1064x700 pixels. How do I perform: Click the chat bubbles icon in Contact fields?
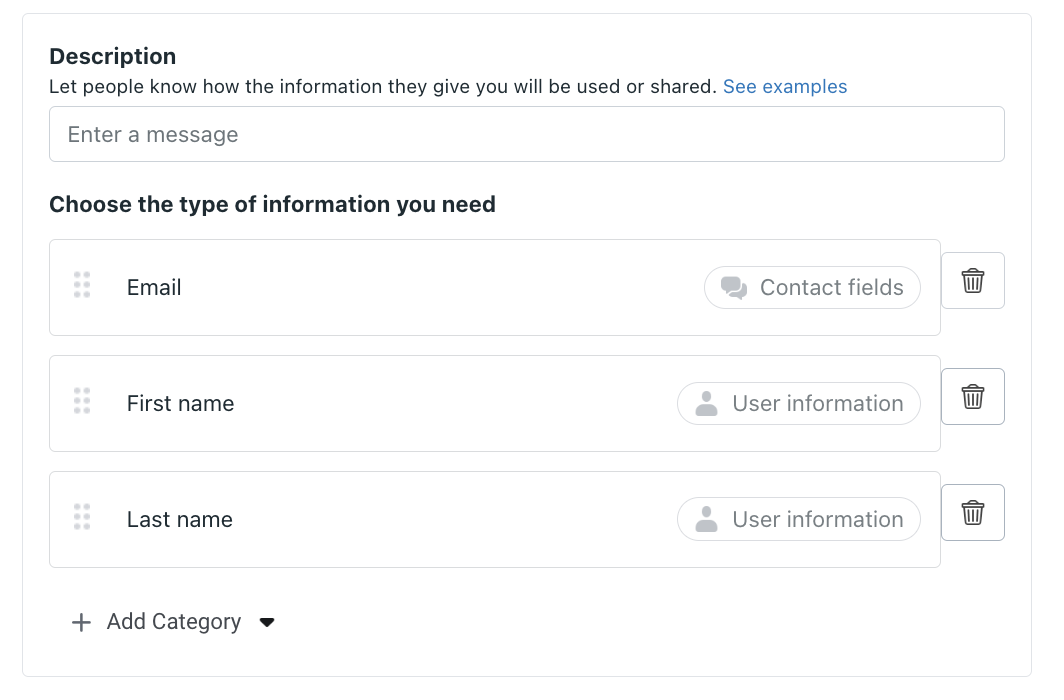(x=734, y=288)
